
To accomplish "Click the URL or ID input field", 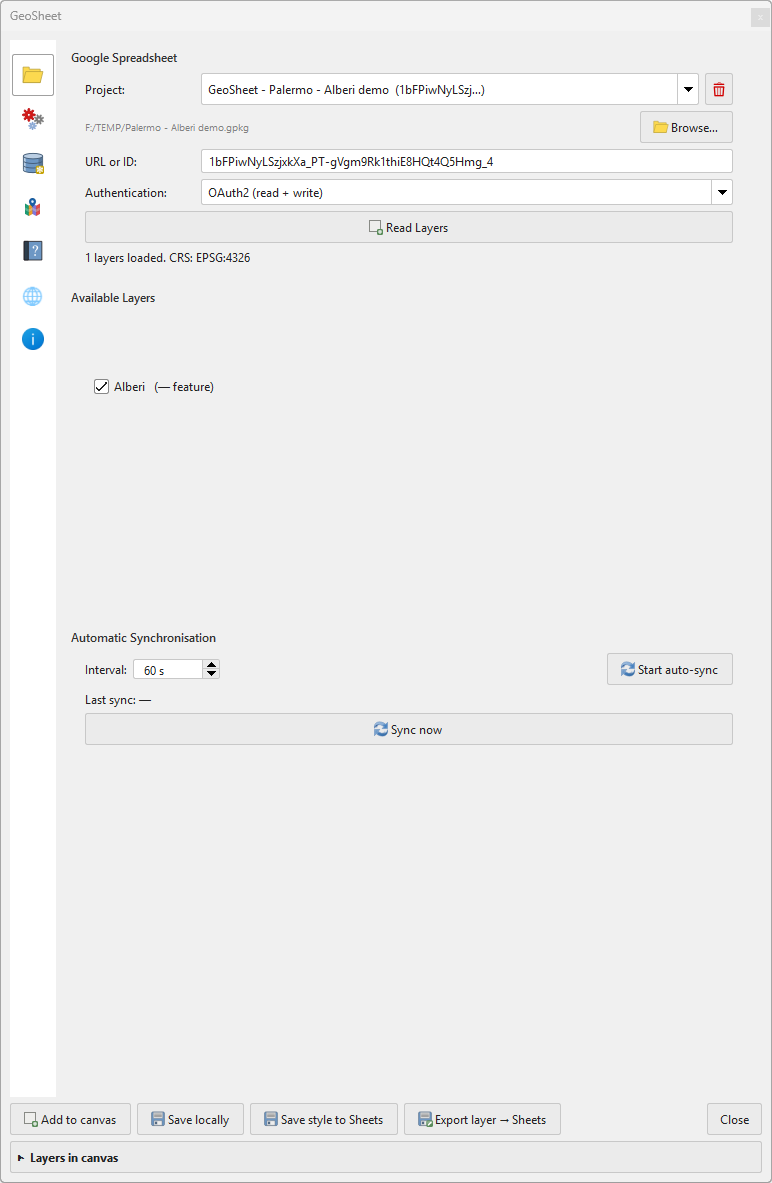I will click(x=466, y=161).
